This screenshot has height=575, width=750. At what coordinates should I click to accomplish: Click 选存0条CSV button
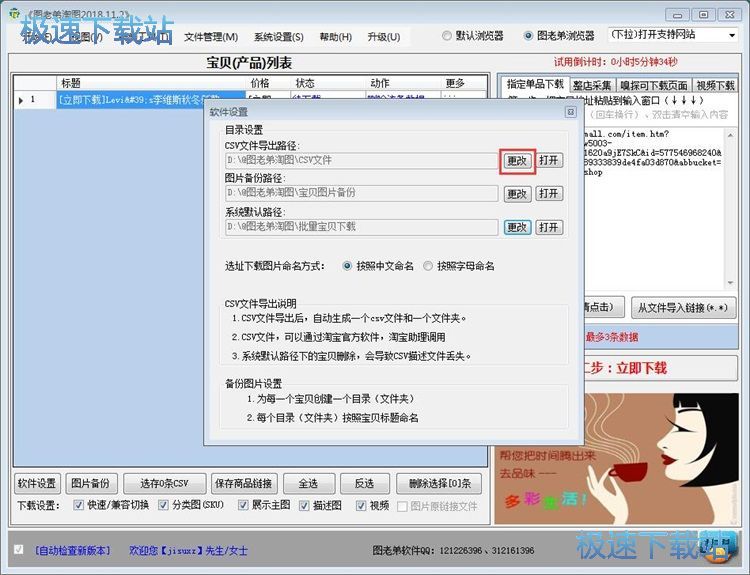164,484
